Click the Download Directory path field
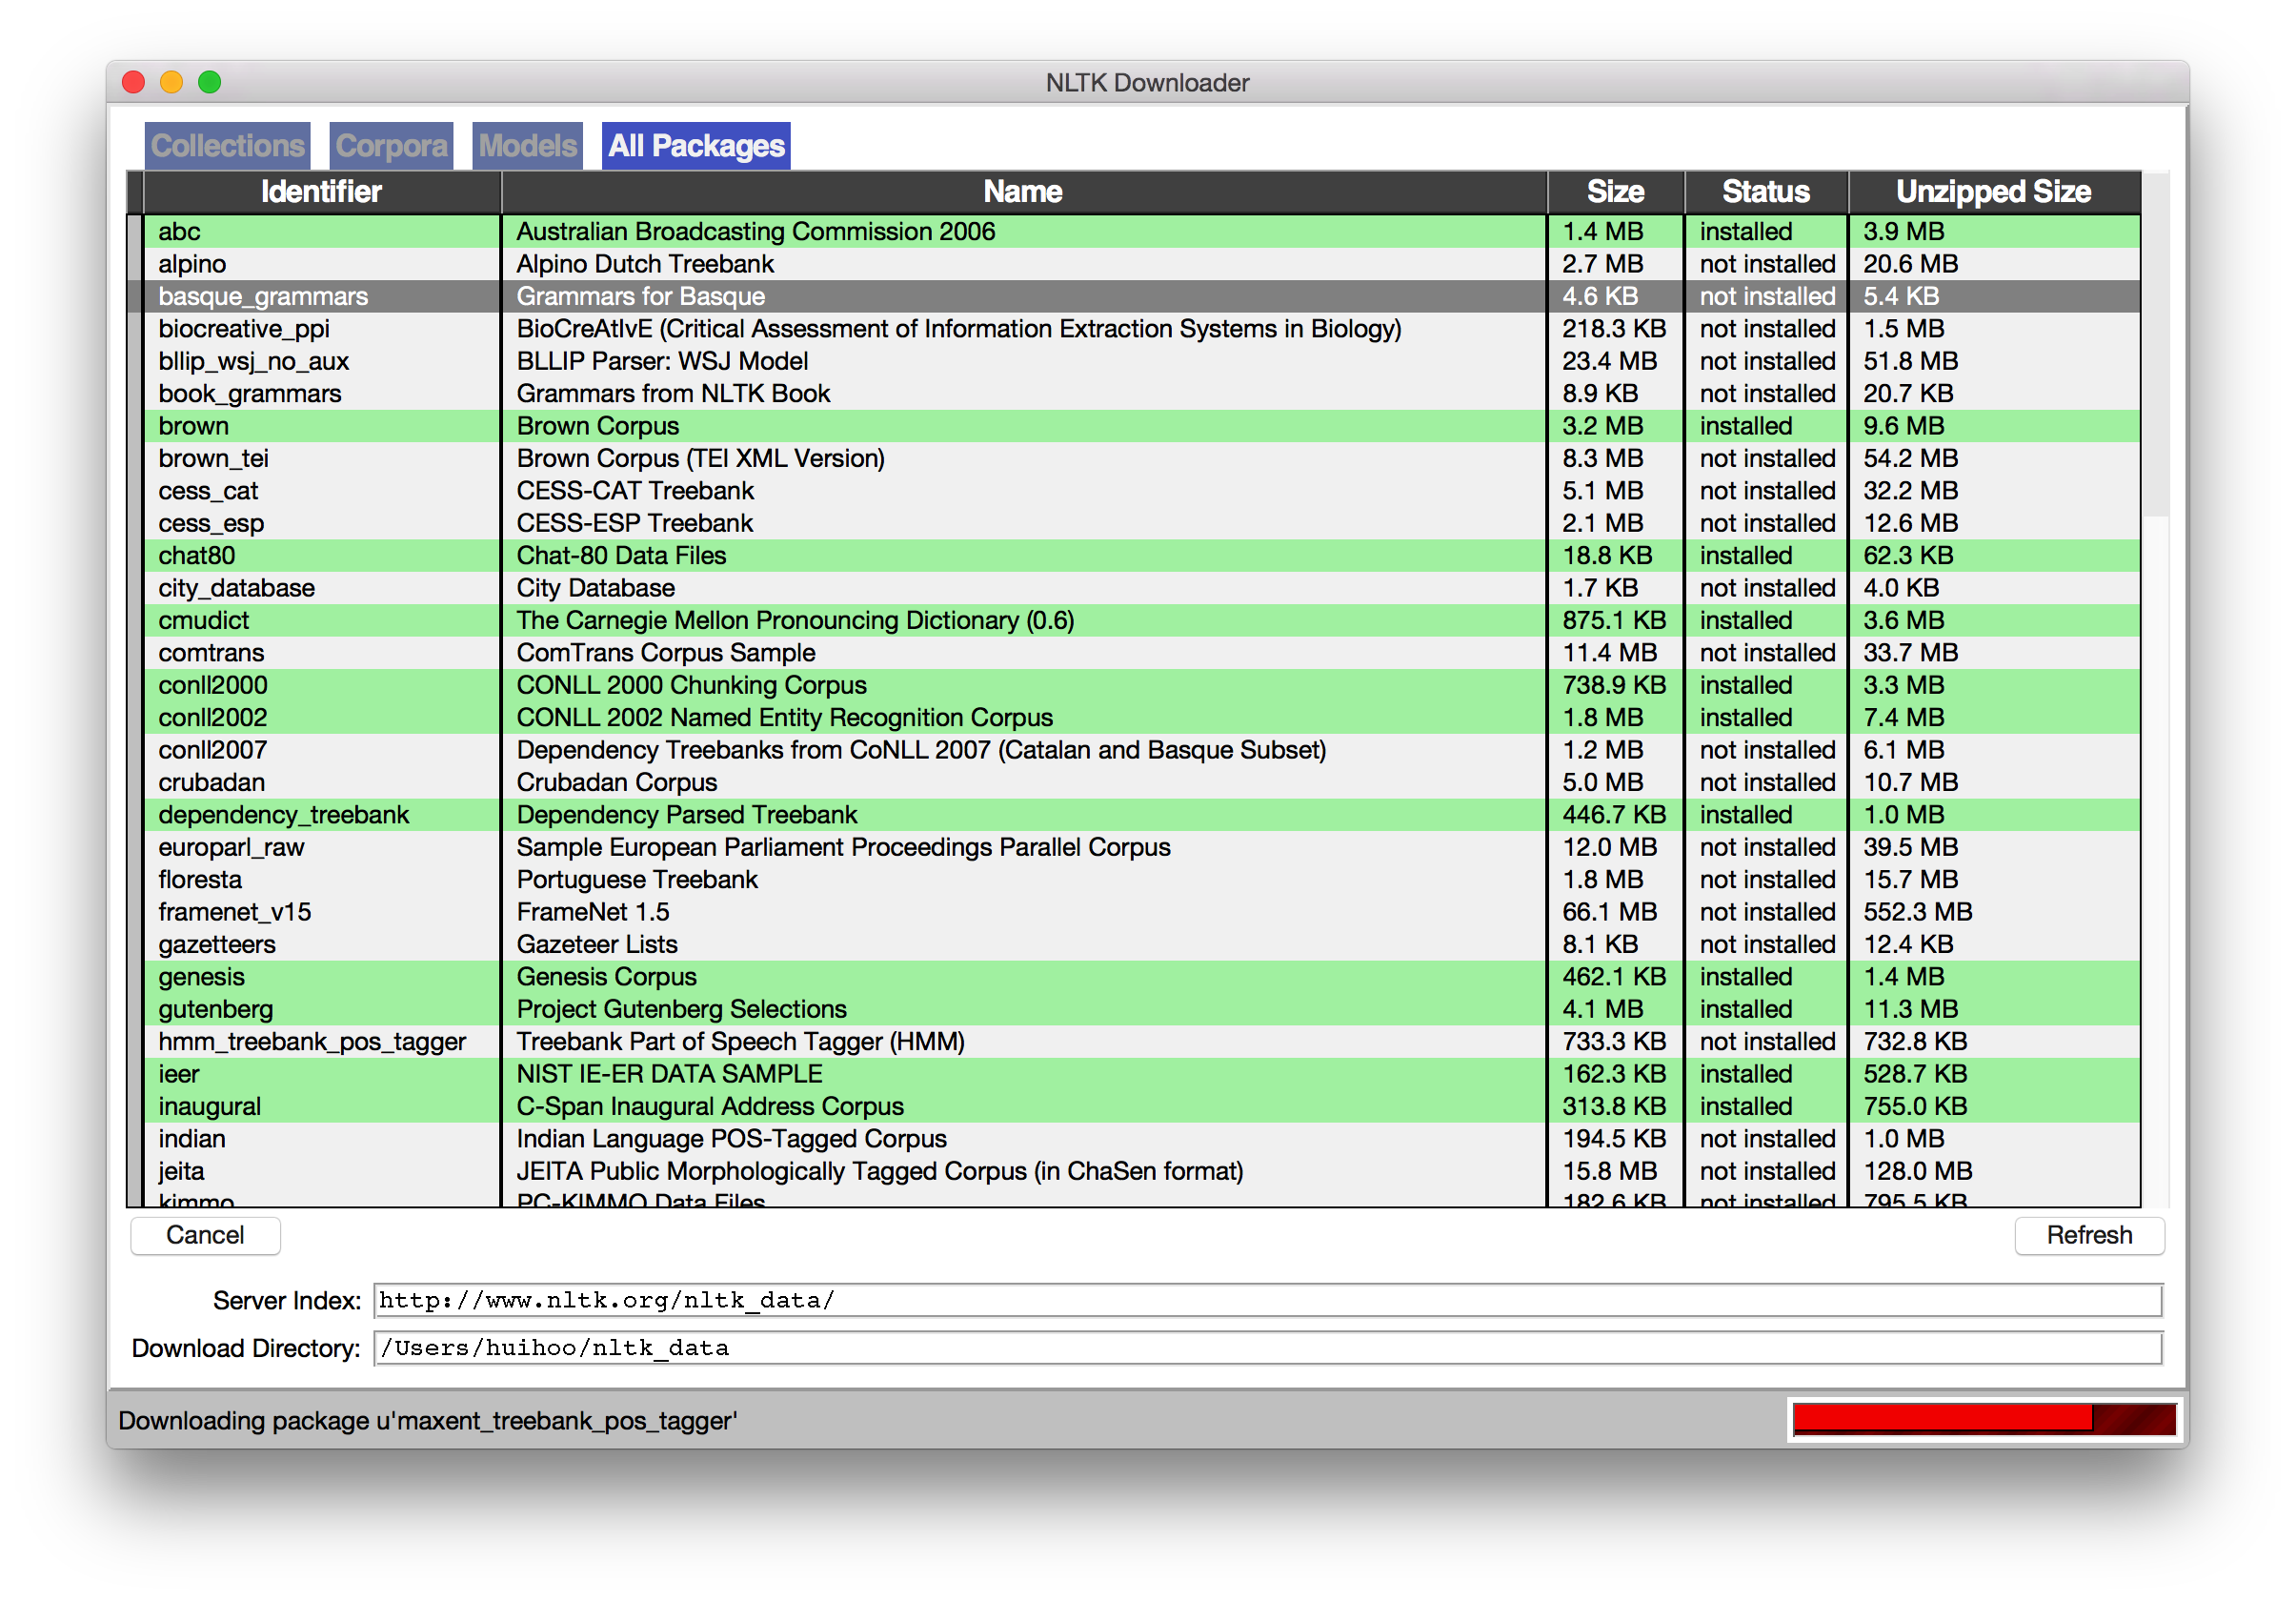Screen dimensions: 2296x1601 coord(1266,1348)
